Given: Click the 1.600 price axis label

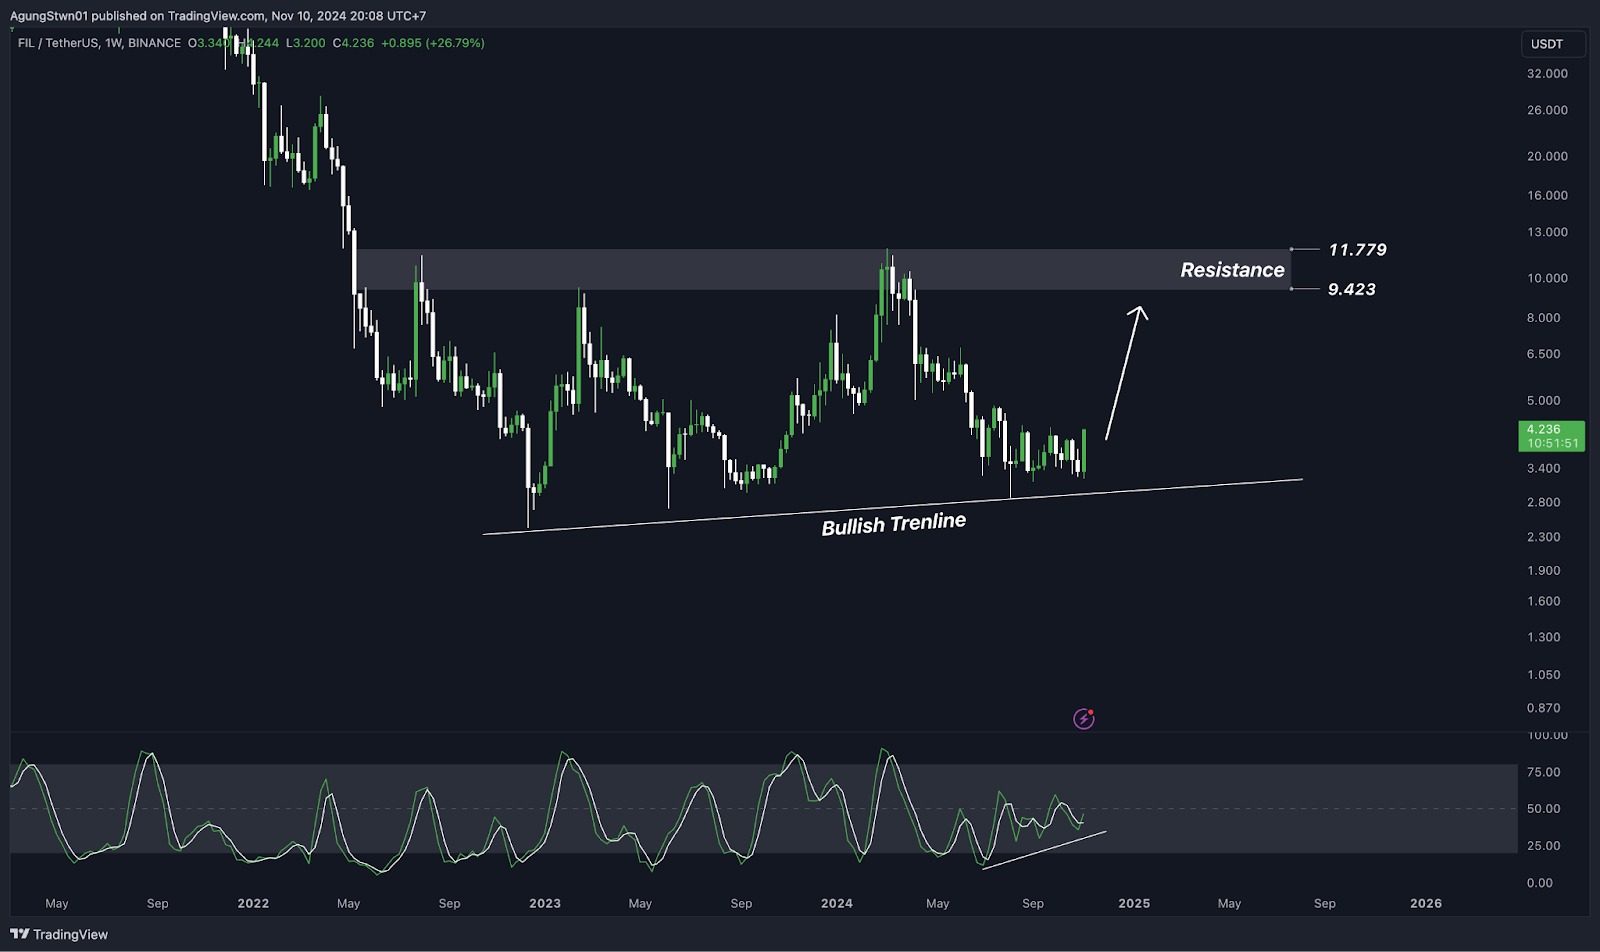Looking at the screenshot, I should click(x=1543, y=602).
